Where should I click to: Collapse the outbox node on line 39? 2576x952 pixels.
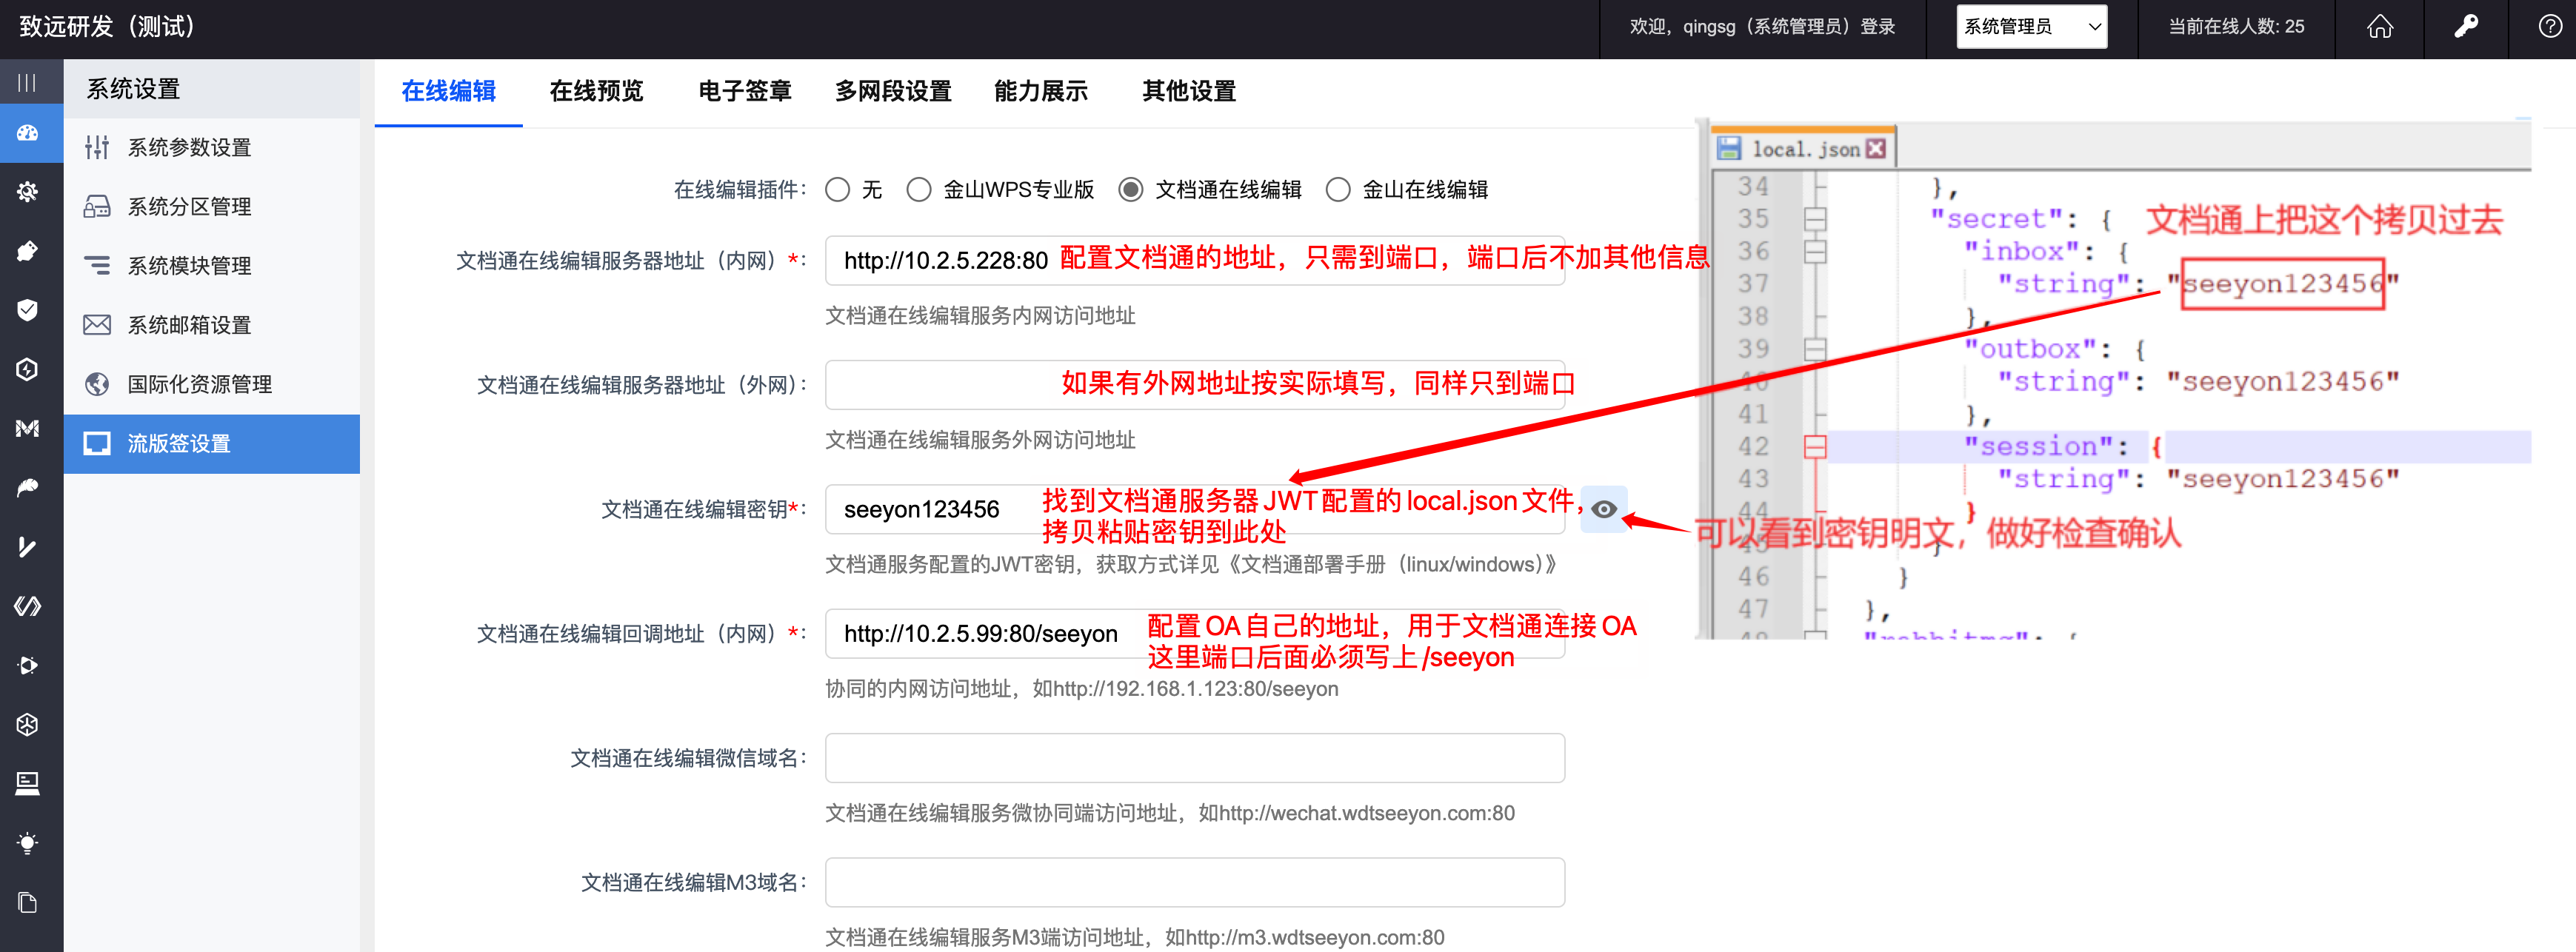(x=1815, y=349)
